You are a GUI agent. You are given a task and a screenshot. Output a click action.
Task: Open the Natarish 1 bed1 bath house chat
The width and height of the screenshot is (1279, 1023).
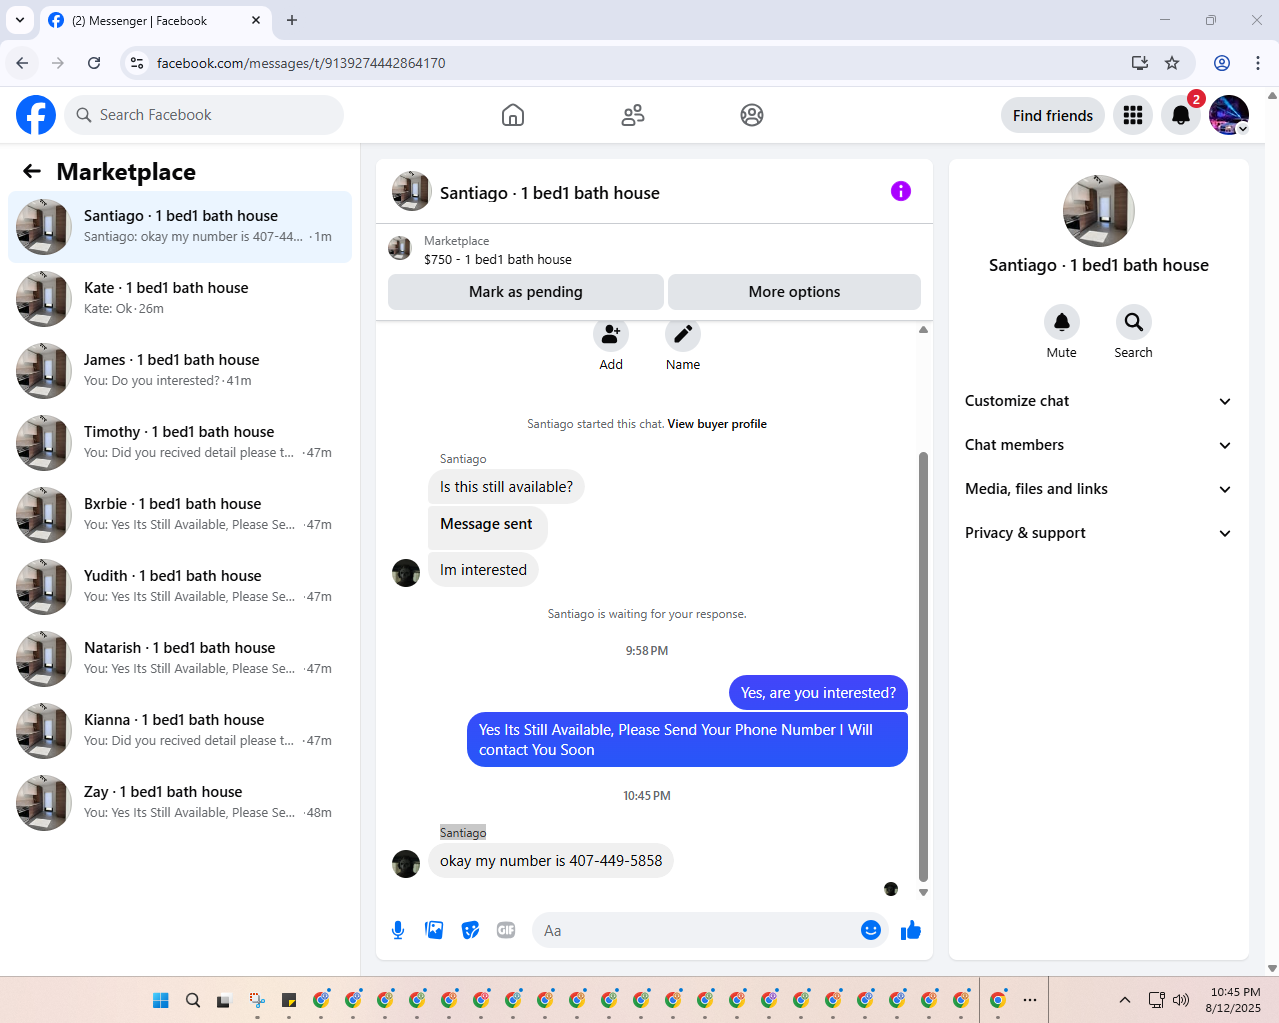180,659
